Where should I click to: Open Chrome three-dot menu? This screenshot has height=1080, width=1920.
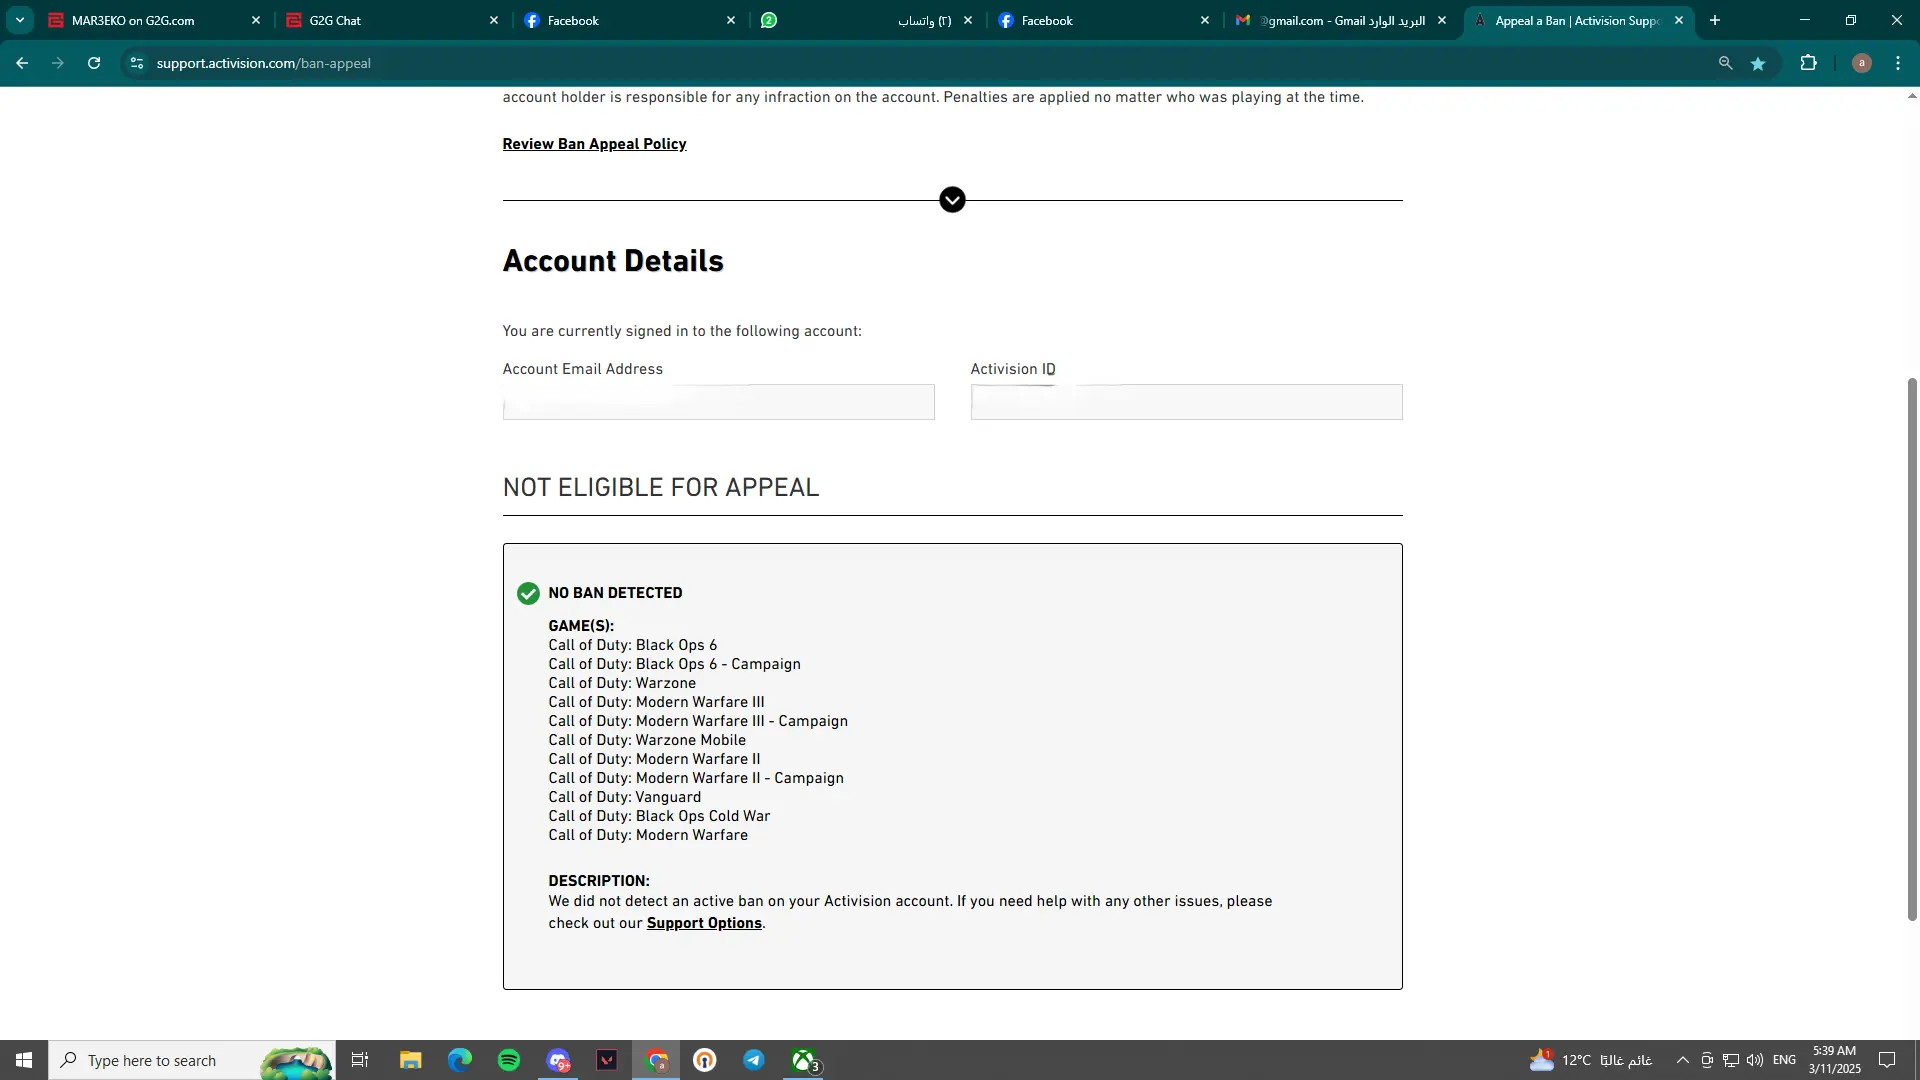pyautogui.click(x=1898, y=63)
